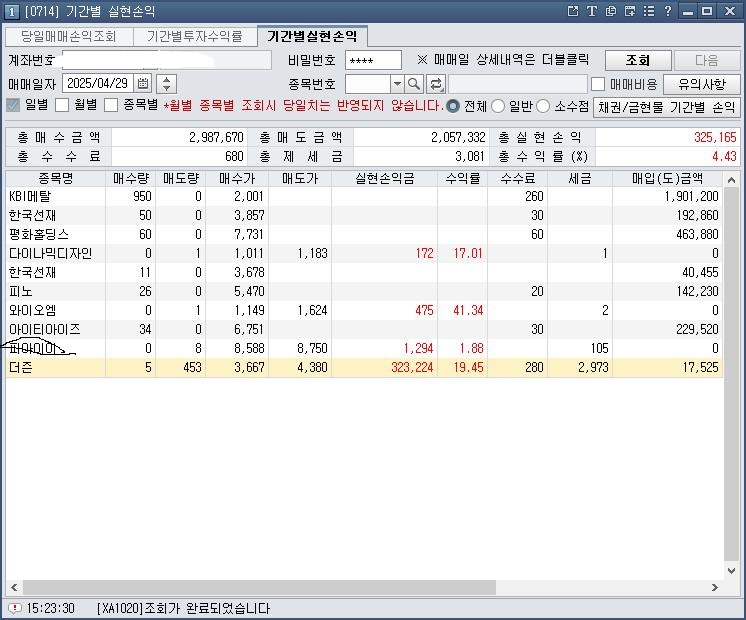Select the 전체 radio button

[453, 106]
